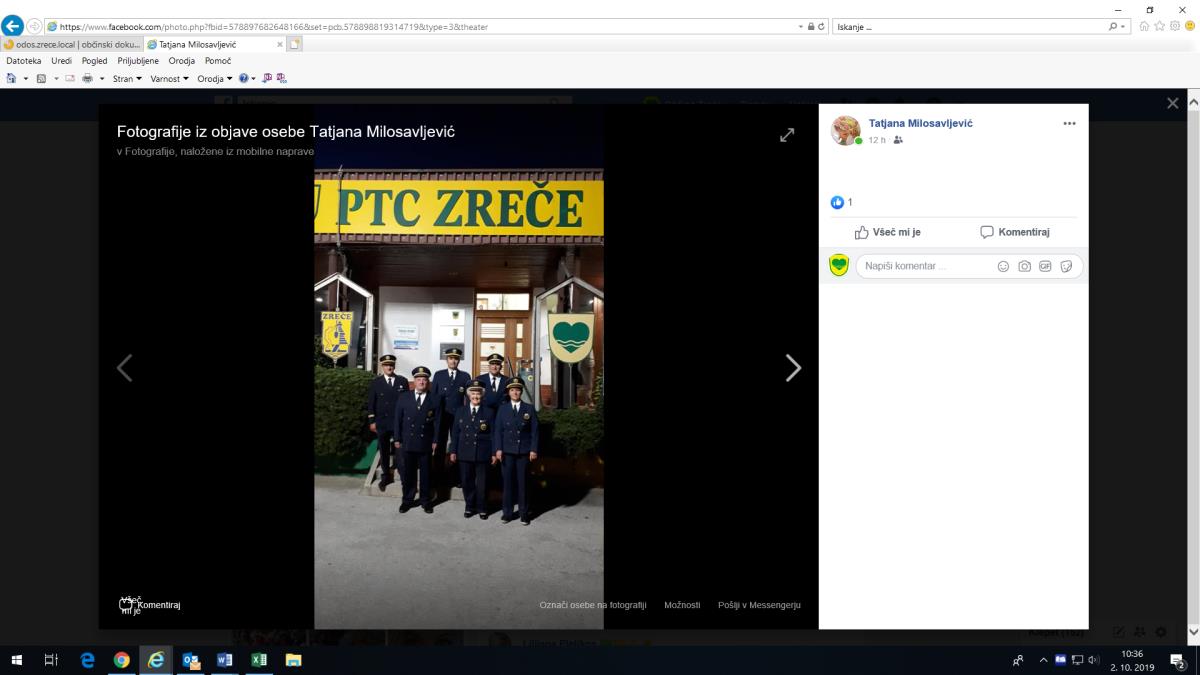
Task: Click the search magnifier icon
Action: 1113,26
